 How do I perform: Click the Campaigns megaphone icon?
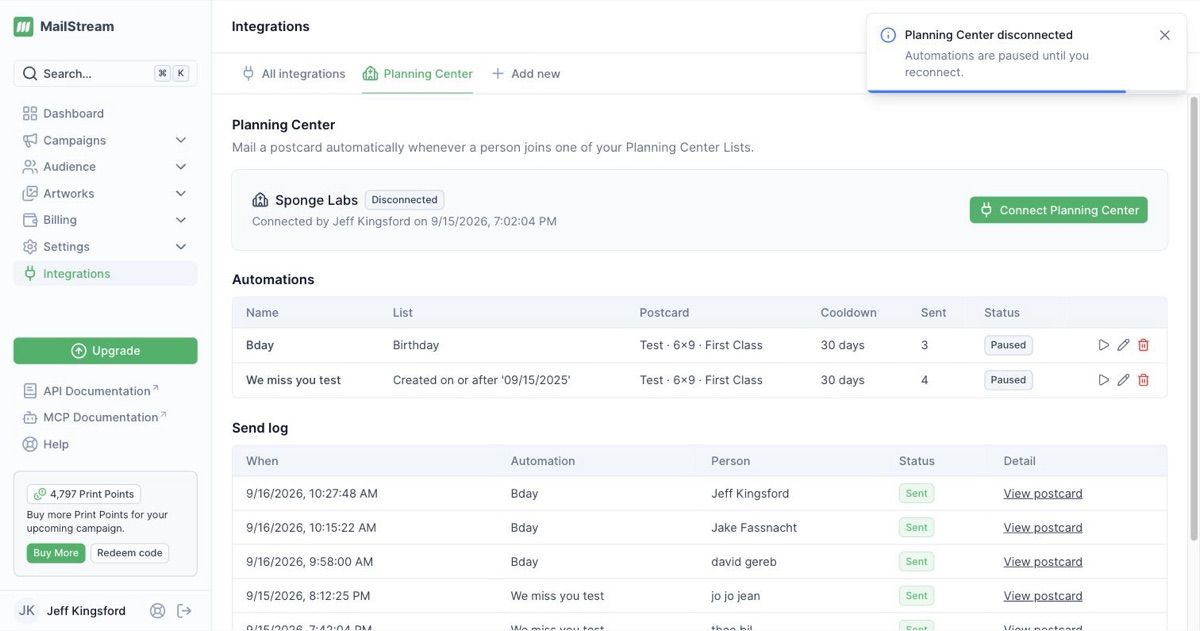[x=30, y=141]
